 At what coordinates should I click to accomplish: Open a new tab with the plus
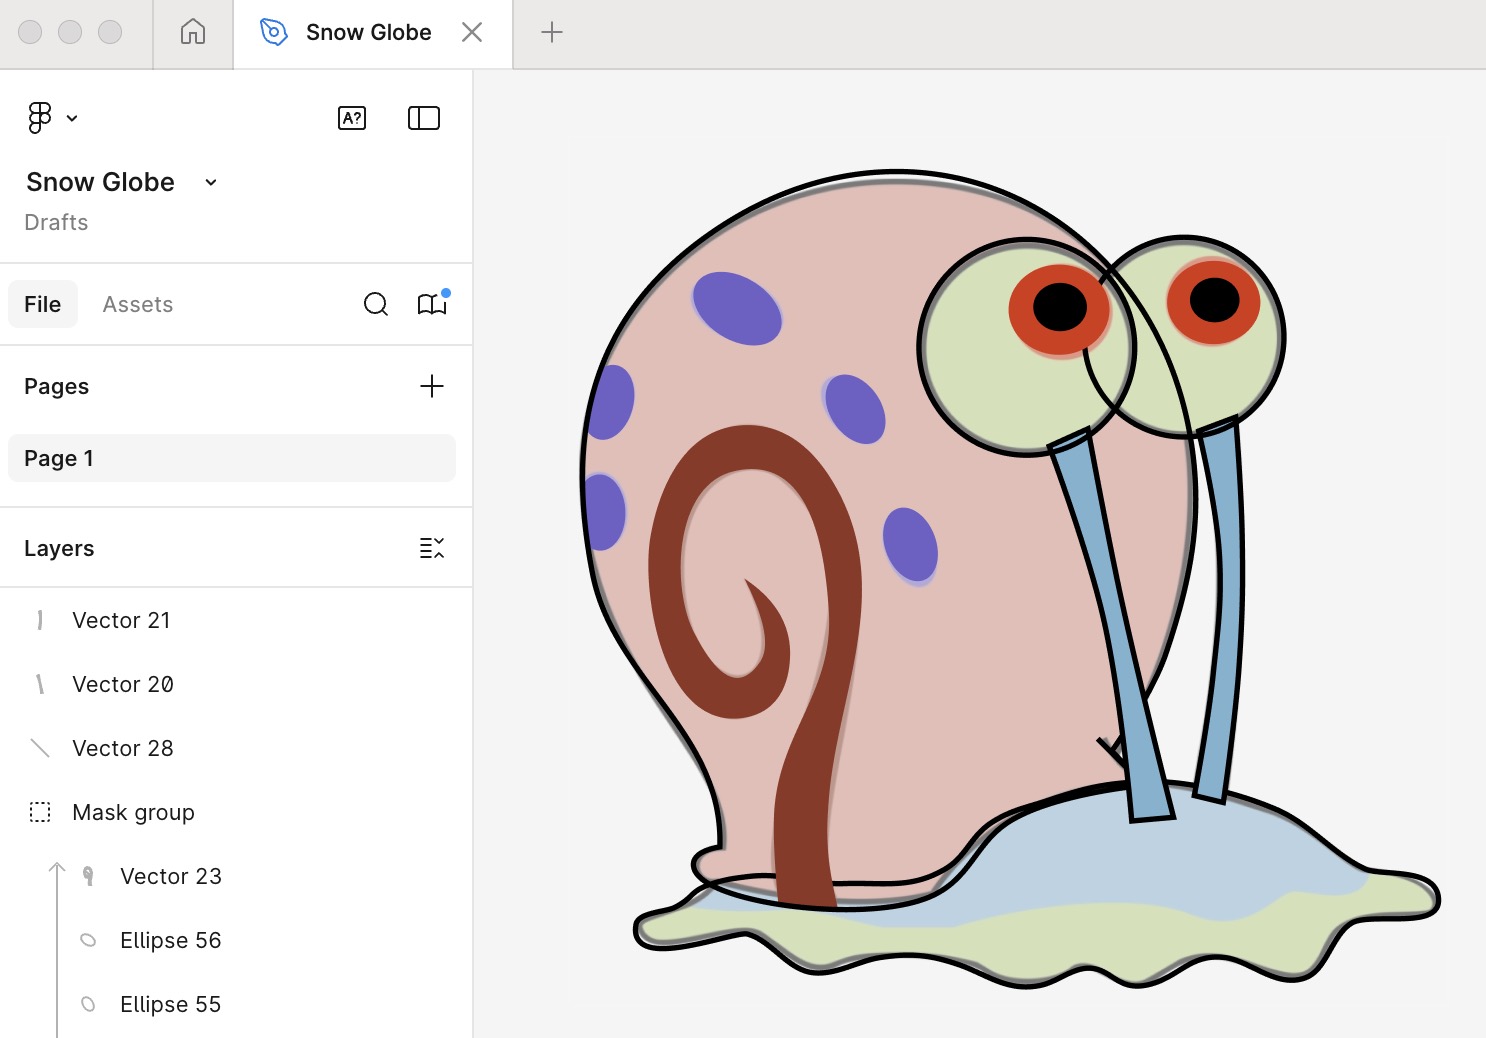point(551,32)
